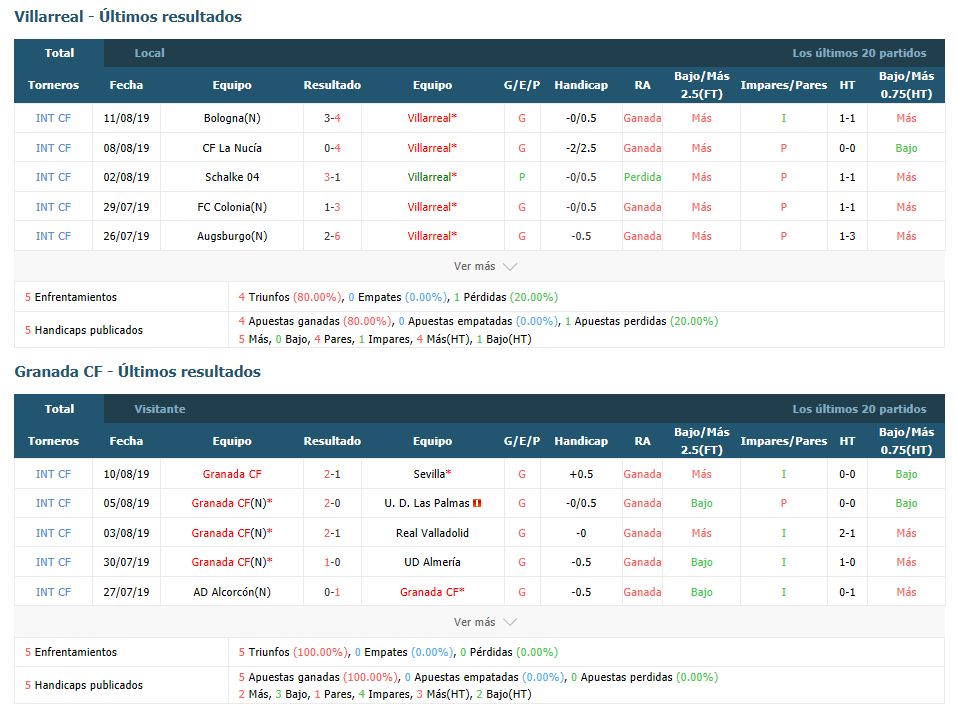
Task: Click the Bajo 2.5(FT) value in the UD Almería row
Action: (701, 562)
